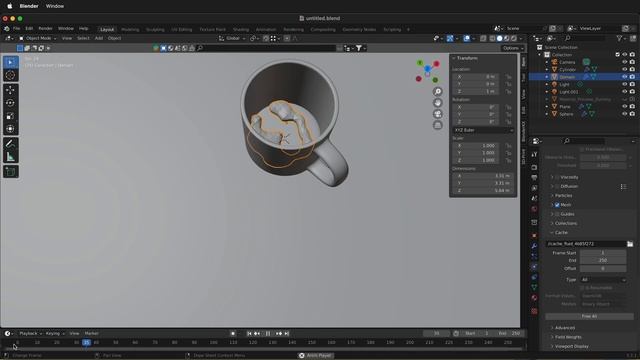Toggle camera view icon in viewport

[438, 114]
